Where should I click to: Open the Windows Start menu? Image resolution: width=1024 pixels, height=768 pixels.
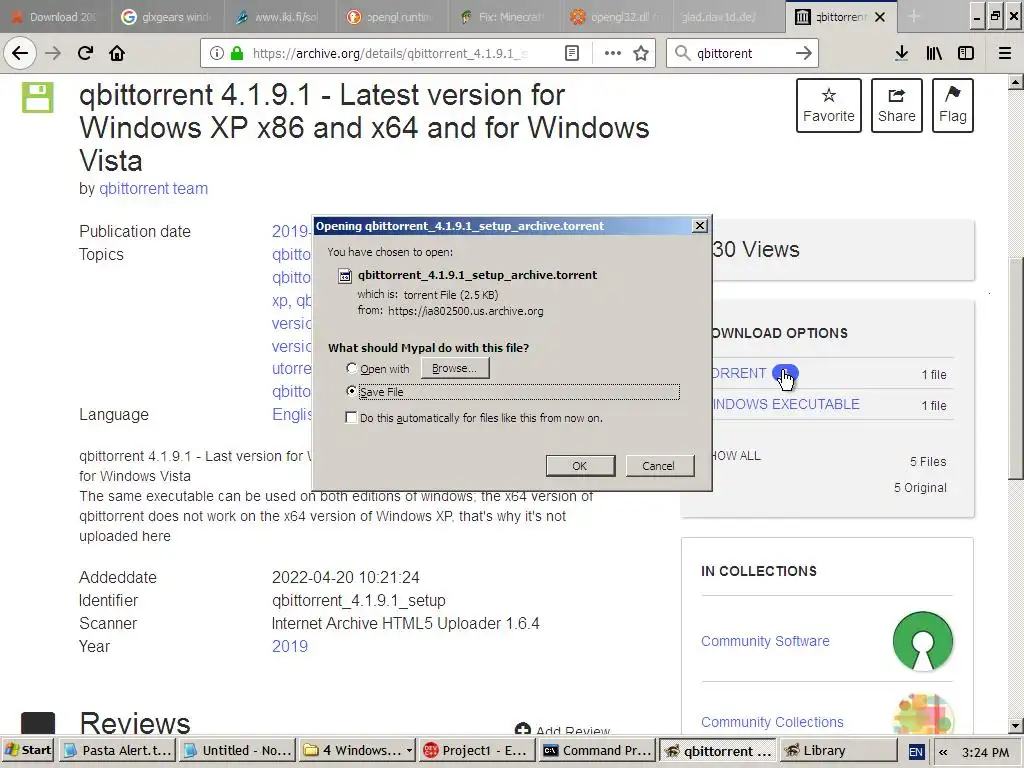click(x=28, y=750)
